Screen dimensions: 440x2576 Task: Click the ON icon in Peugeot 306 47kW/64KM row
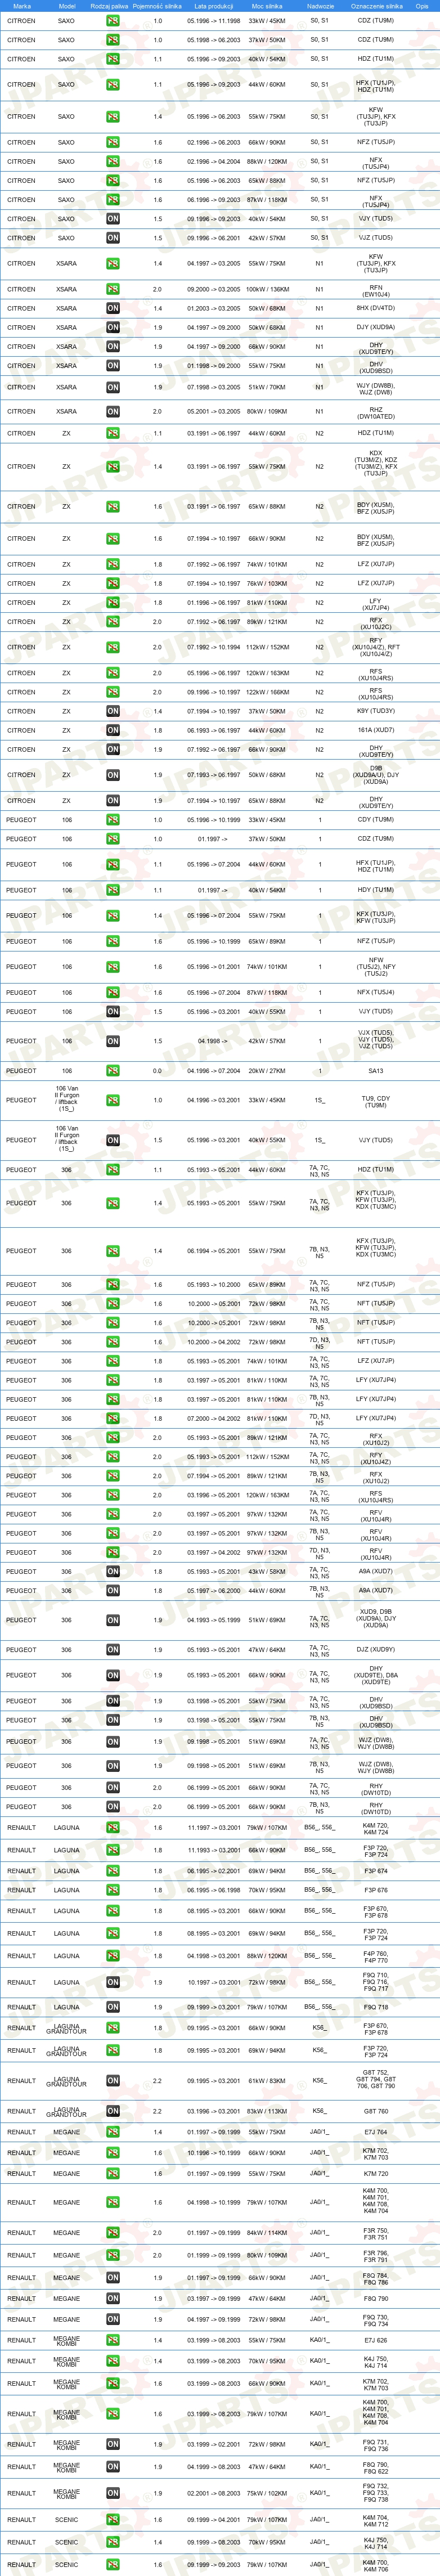click(x=113, y=1650)
